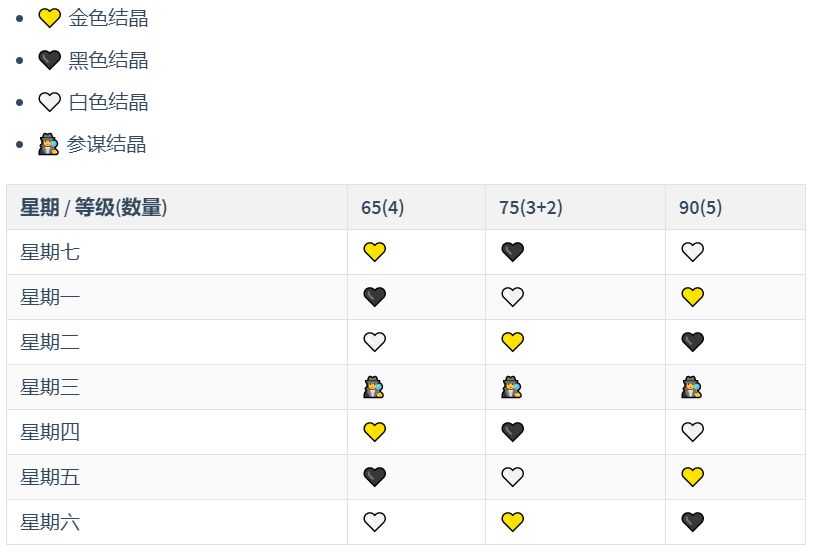Click the black heart beside 黑色结晶
Viewport: 813px width, 555px height.
(x=49, y=60)
